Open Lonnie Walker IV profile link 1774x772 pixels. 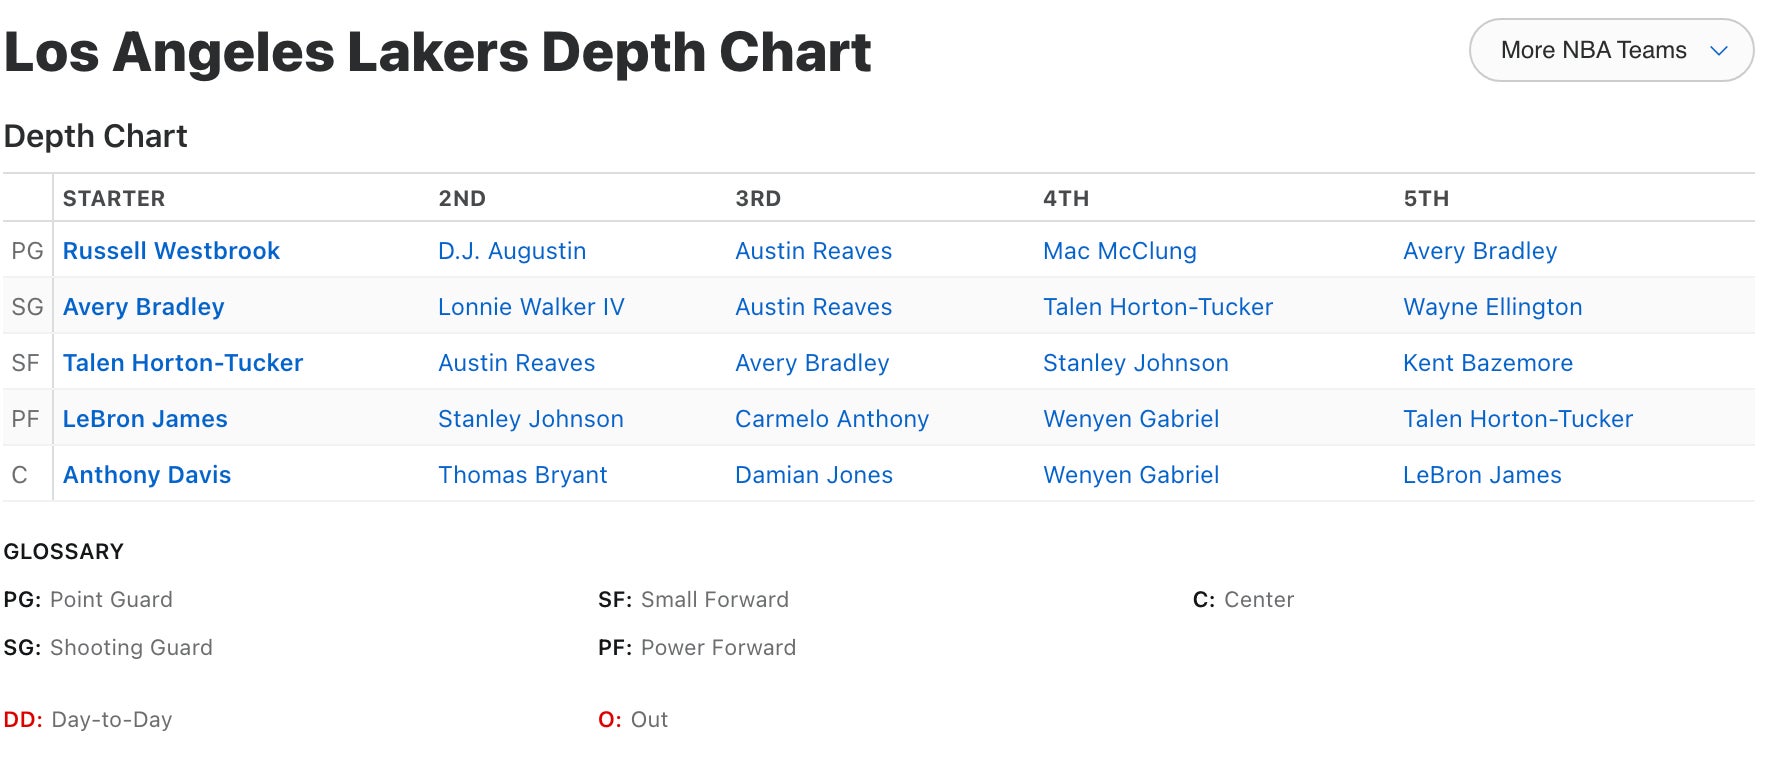pos(531,307)
